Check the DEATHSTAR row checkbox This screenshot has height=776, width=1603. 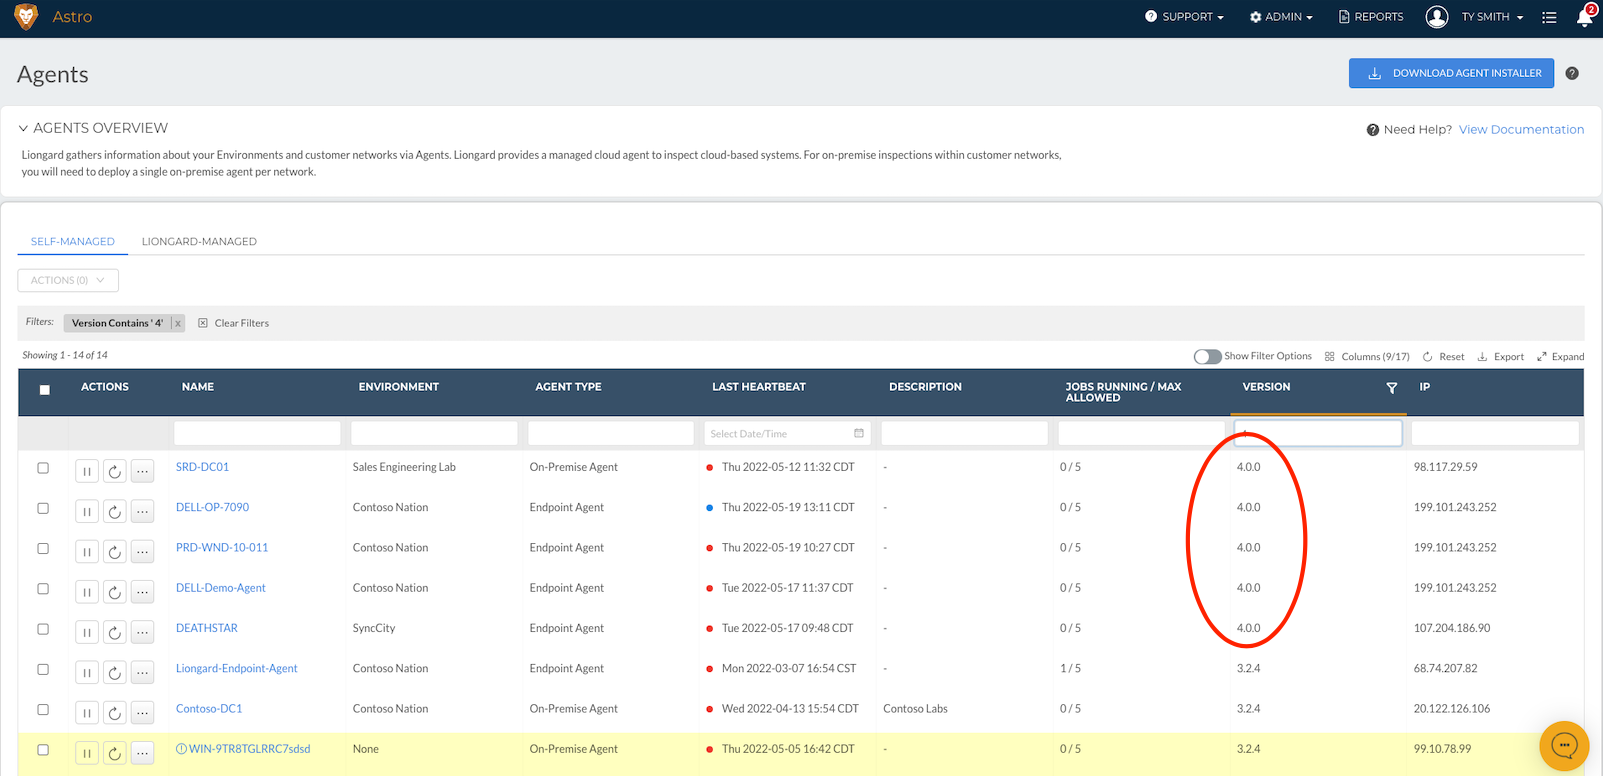[x=43, y=629]
